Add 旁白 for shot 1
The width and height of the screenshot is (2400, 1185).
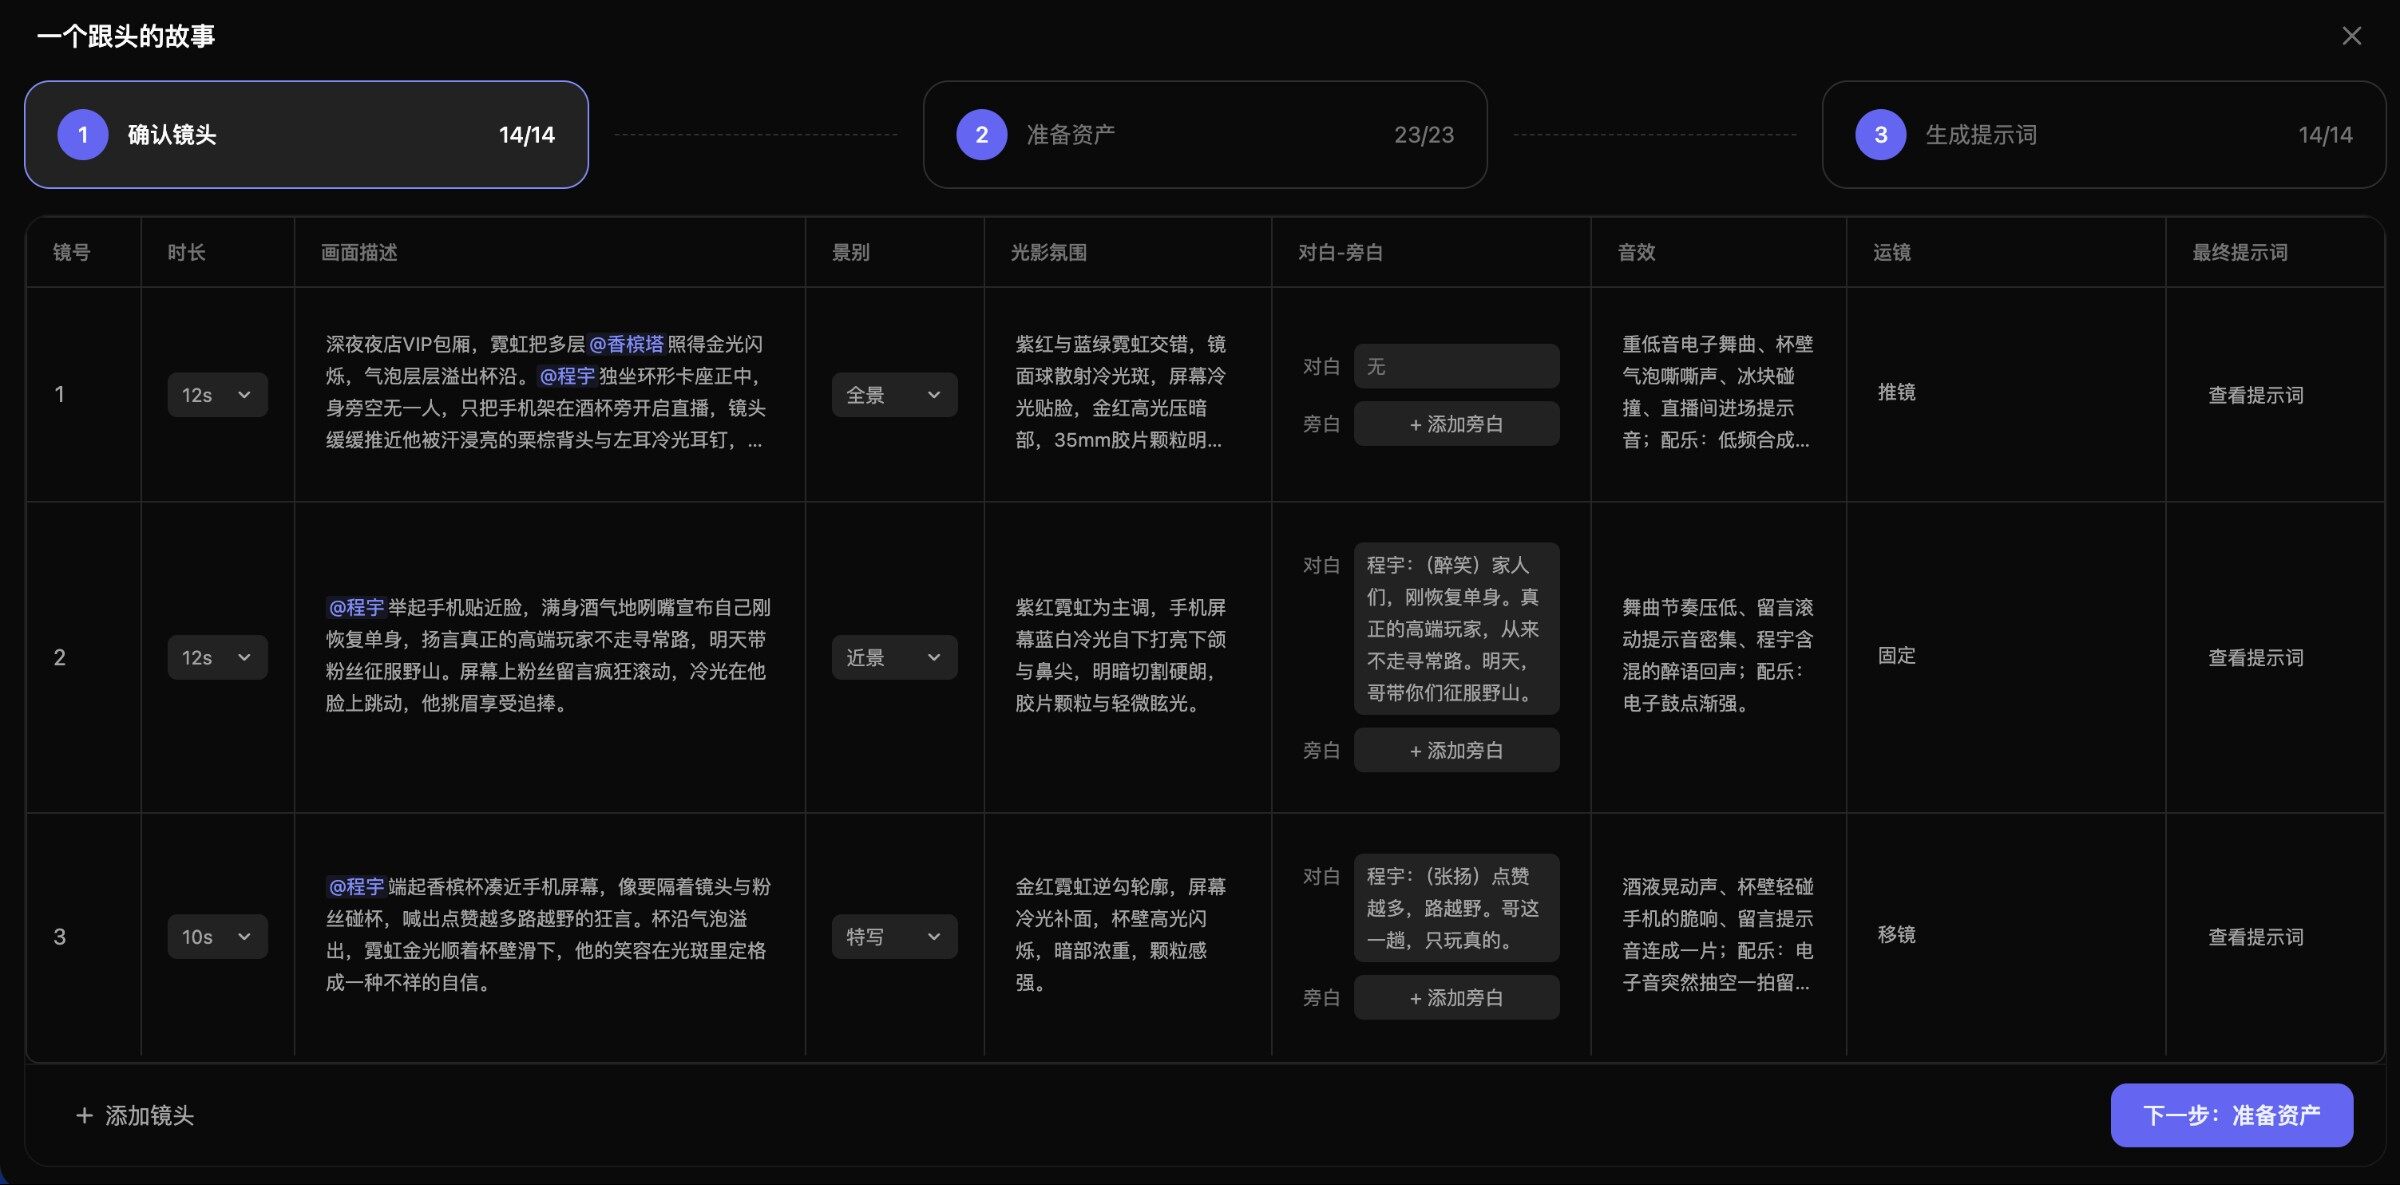[x=1456, y=424]
